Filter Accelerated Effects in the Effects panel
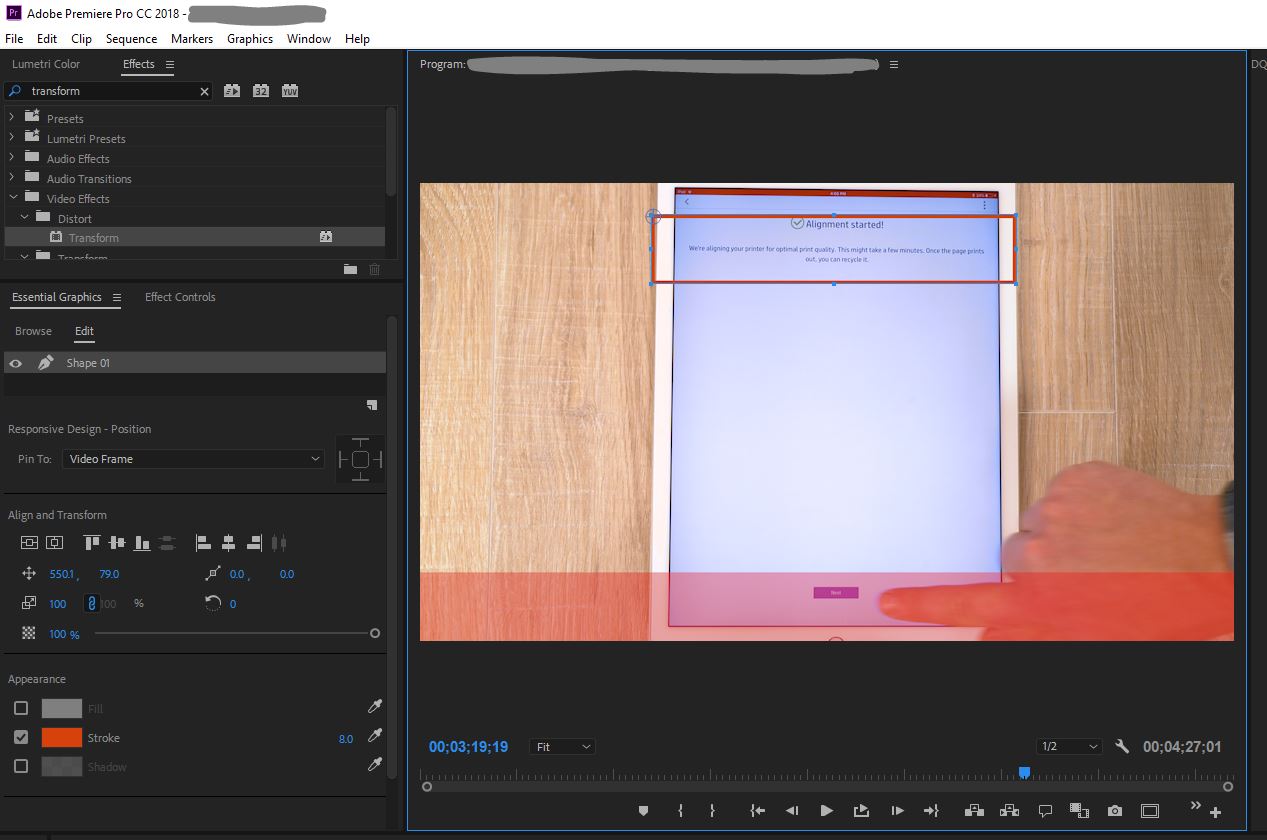Image resolution: width=1267 pixels, height=840 pixels. pos(231,90)
